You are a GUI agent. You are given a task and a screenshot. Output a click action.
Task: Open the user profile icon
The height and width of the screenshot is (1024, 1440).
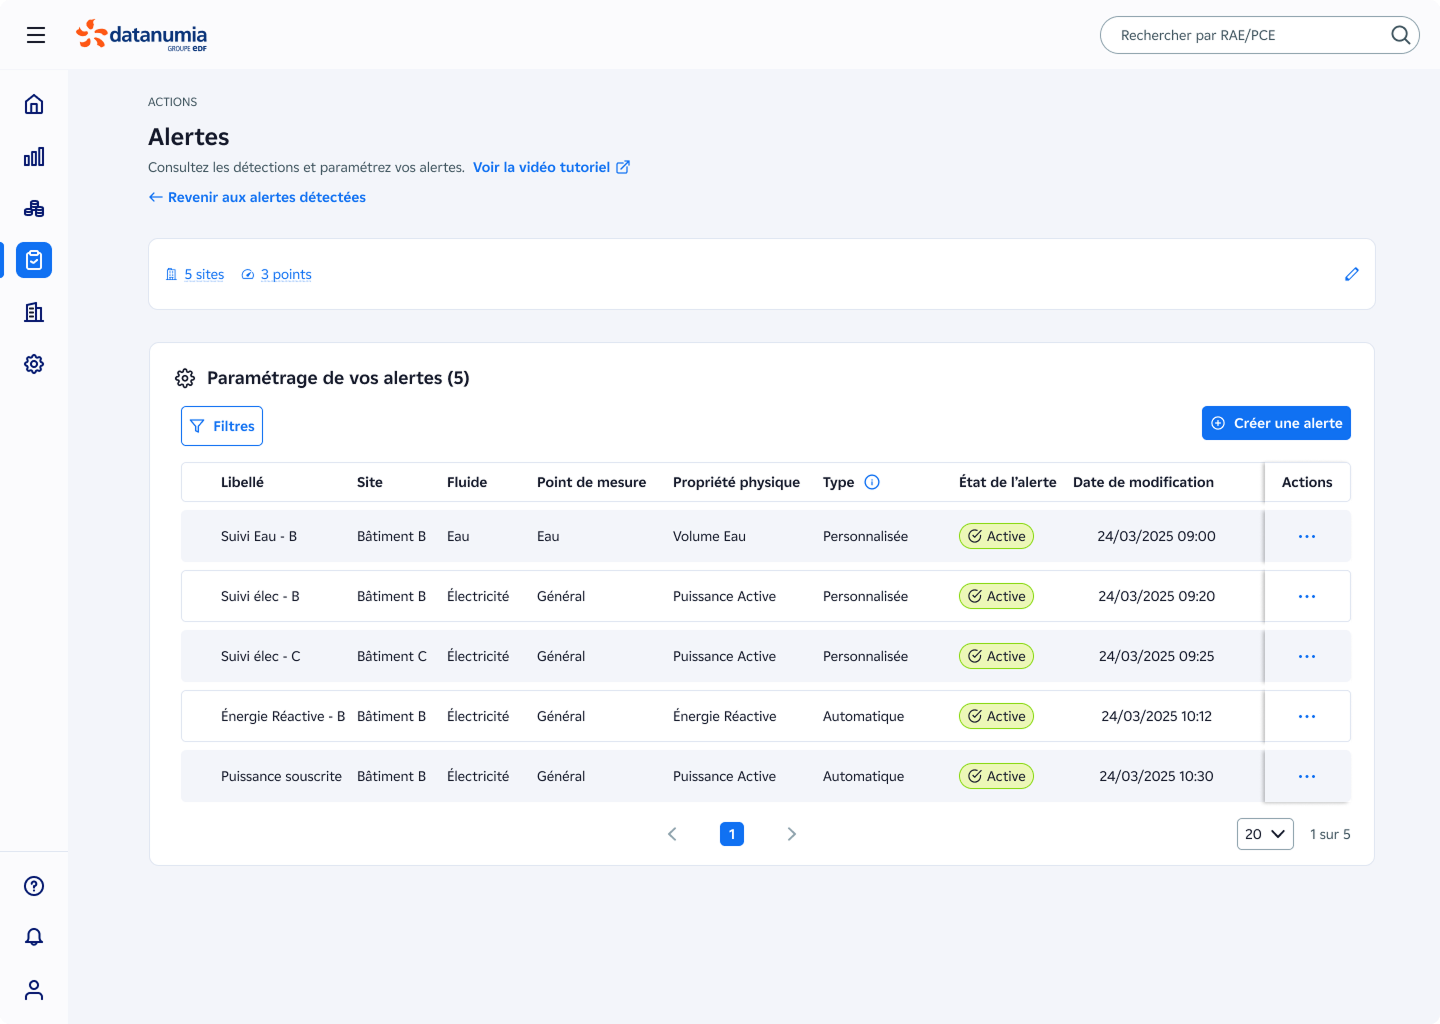pyautogui.click(x=34, y=990)
